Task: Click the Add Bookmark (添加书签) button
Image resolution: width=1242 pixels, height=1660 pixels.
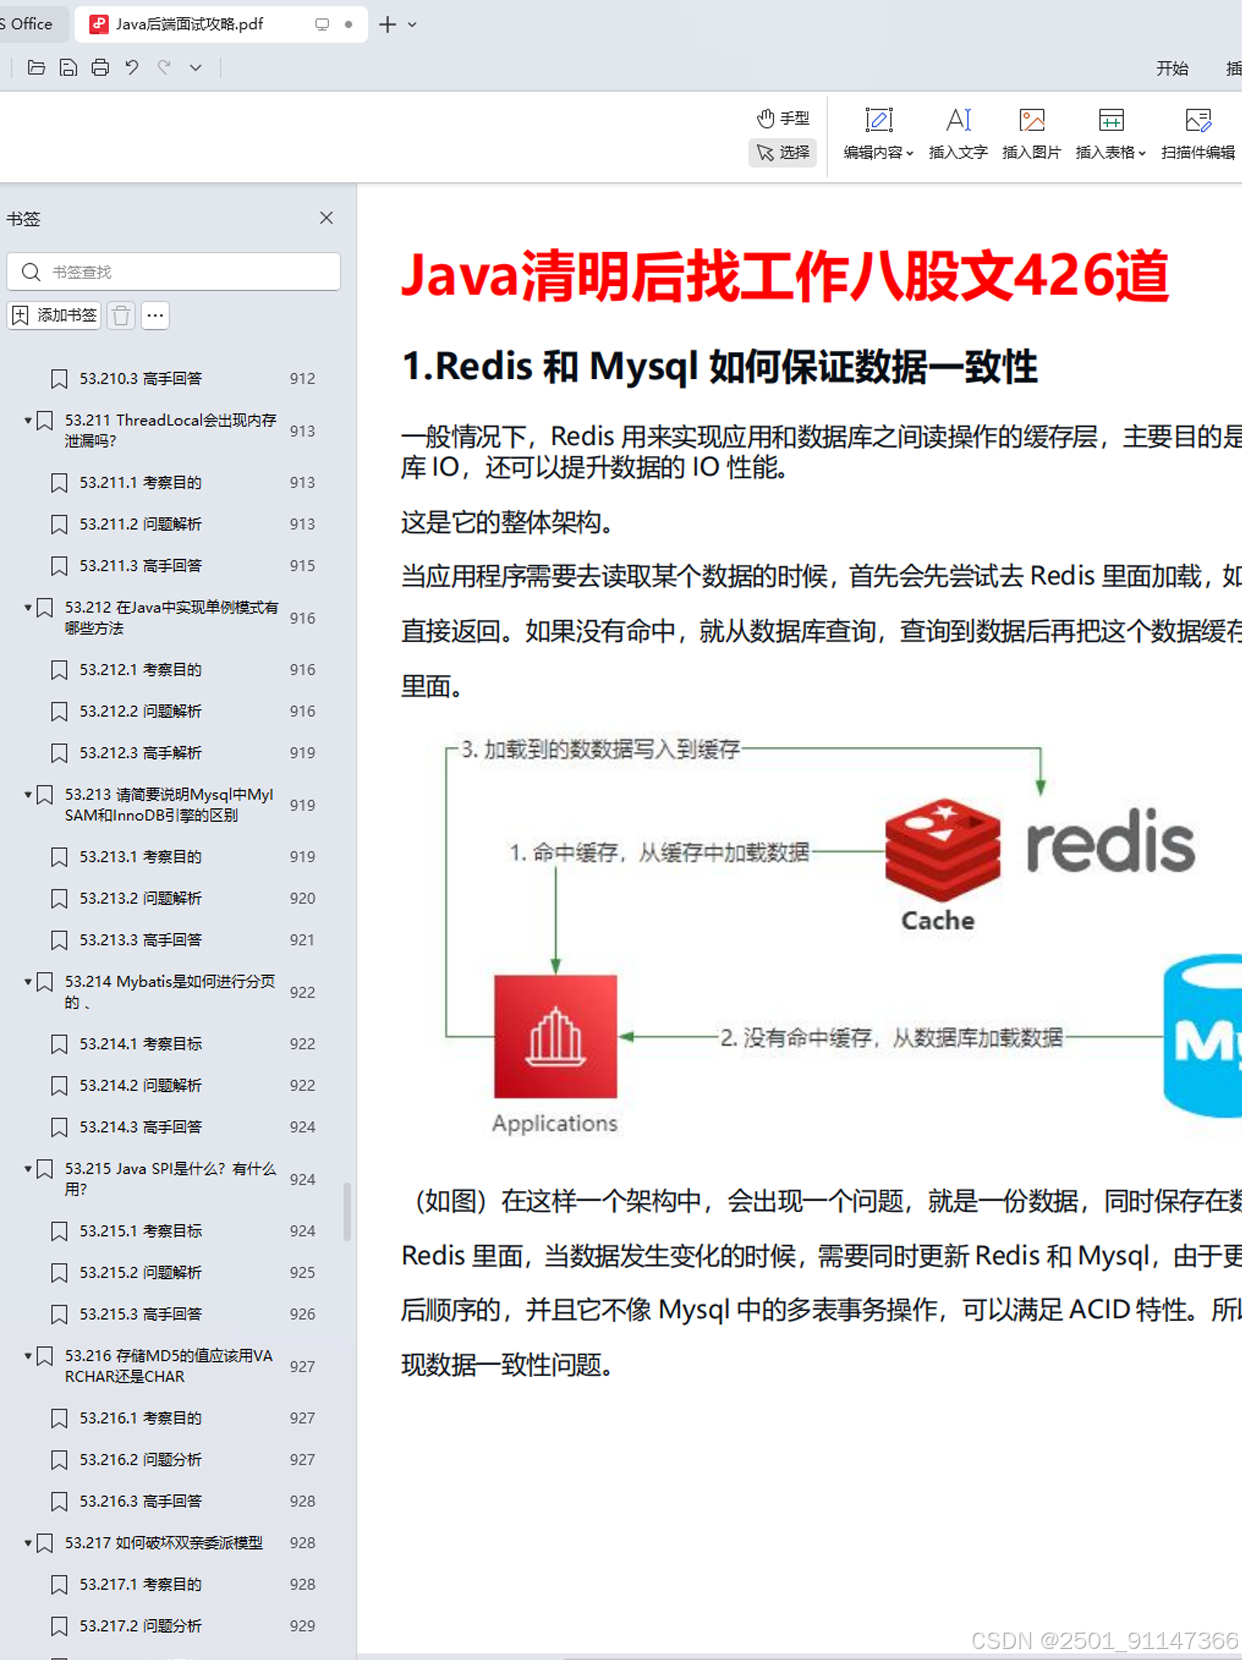Action: click(x=54, y=315)
